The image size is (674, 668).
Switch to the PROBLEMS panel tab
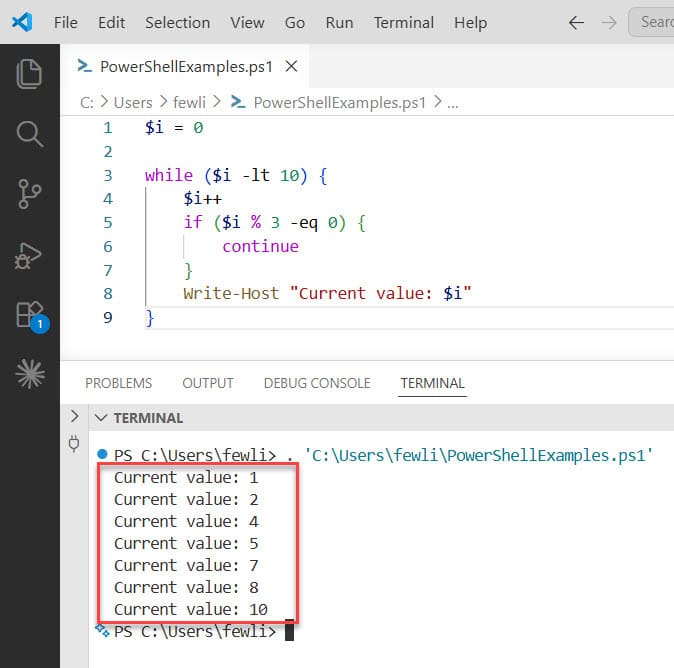click(x=119, y=383)
